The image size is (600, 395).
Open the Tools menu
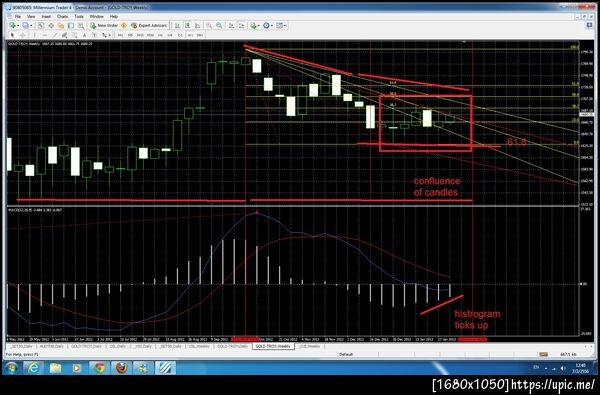tap(79, 16)
